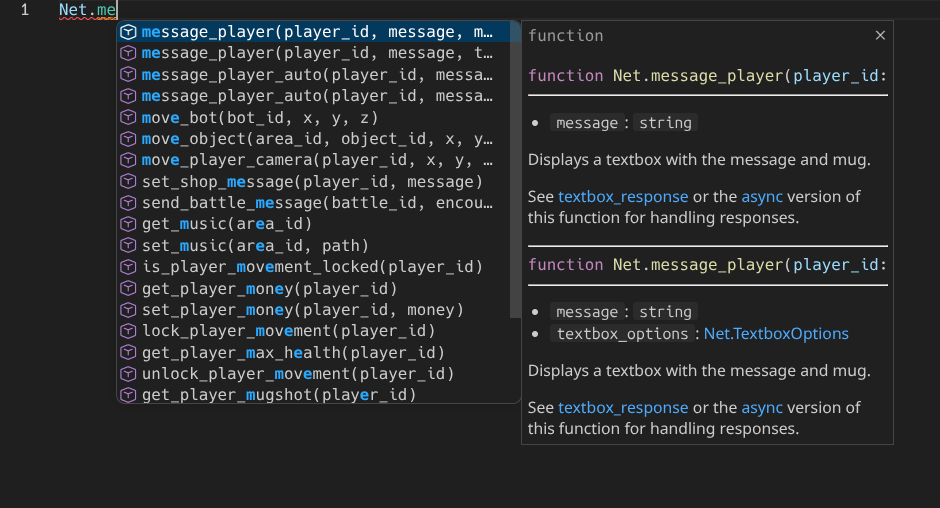The image size is (940, 508).
Task: Click the method icon next to get_player_money
Action: 128,288
